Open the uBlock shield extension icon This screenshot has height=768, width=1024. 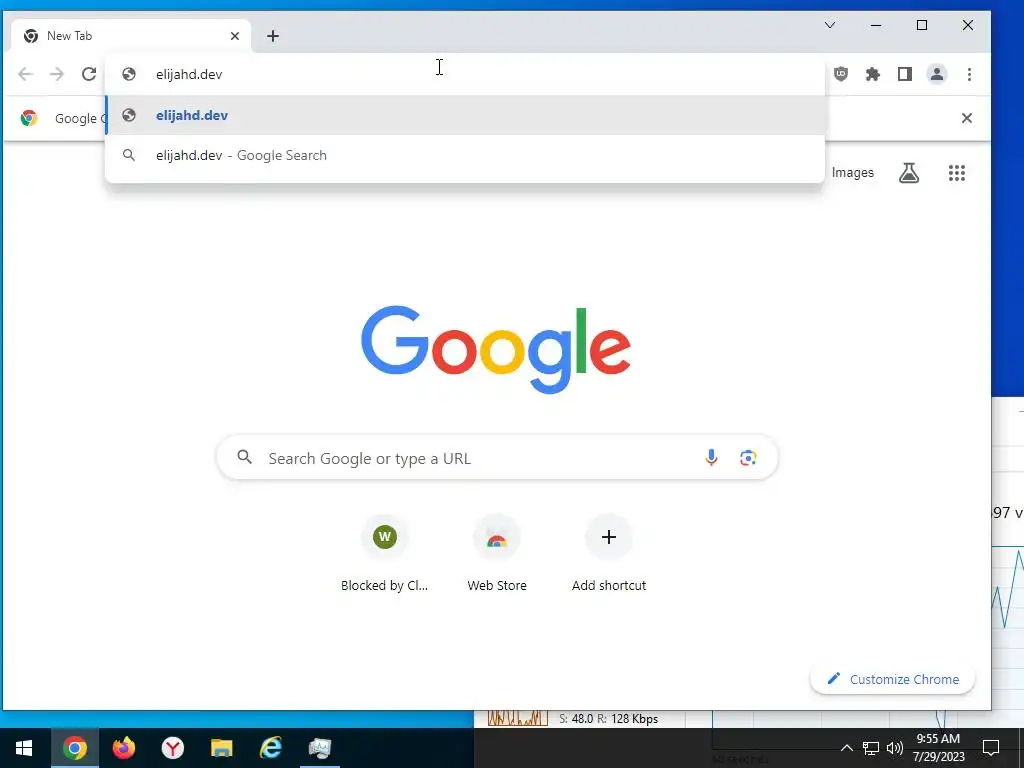(x=840, y=74)
